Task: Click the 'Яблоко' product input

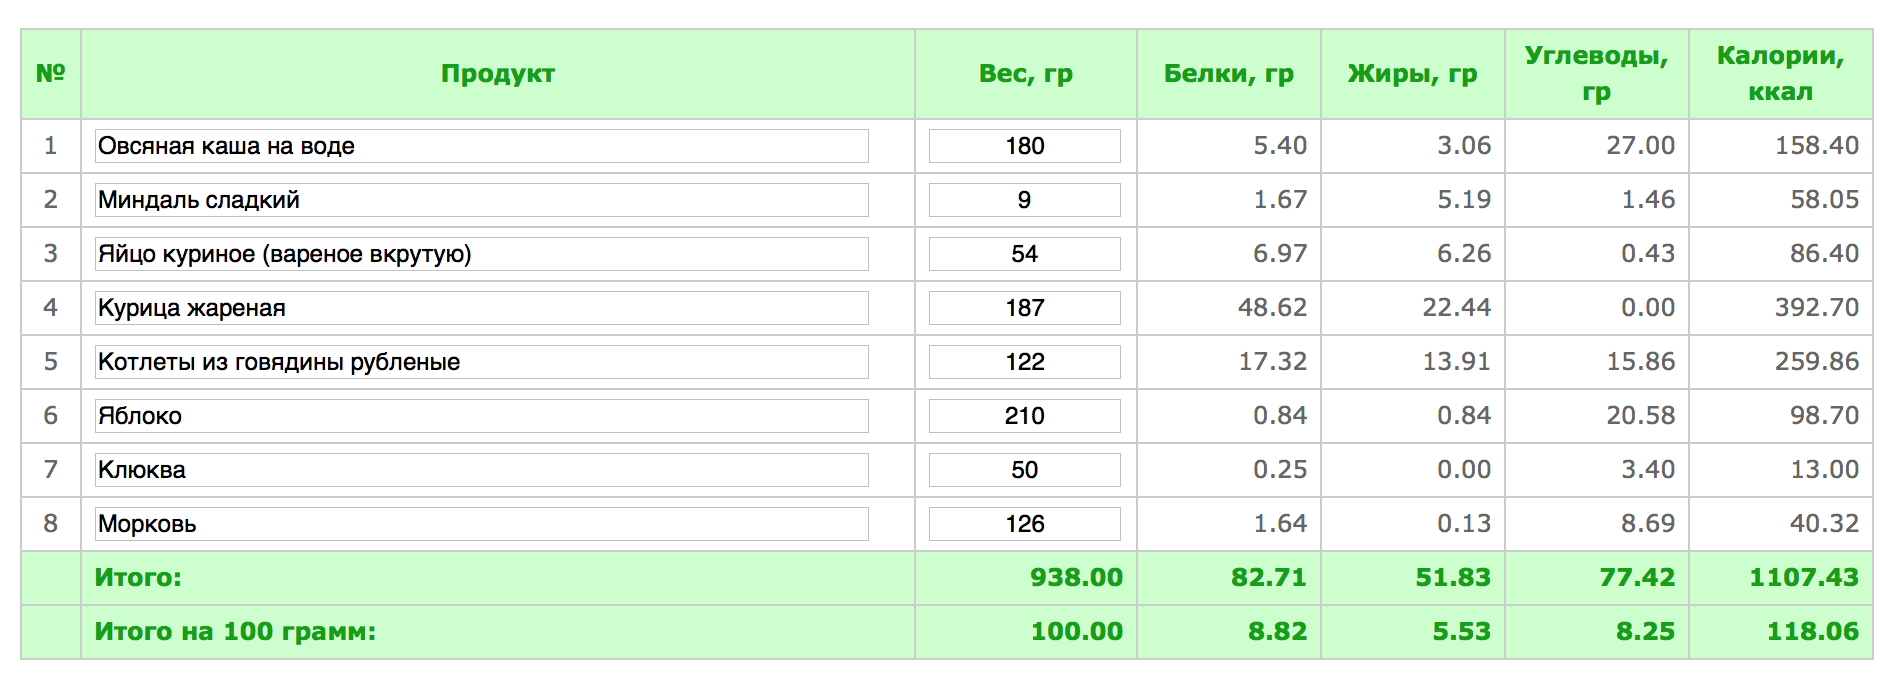Action: point(481,416)
